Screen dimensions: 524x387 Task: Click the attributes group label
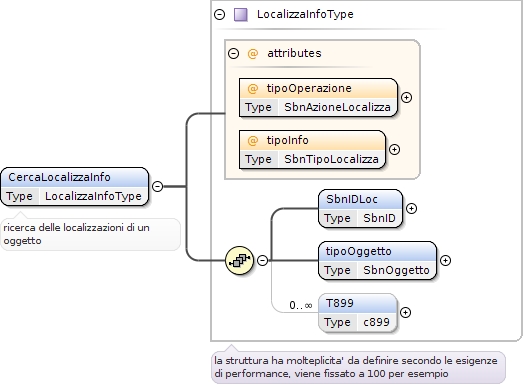point(294,53)
